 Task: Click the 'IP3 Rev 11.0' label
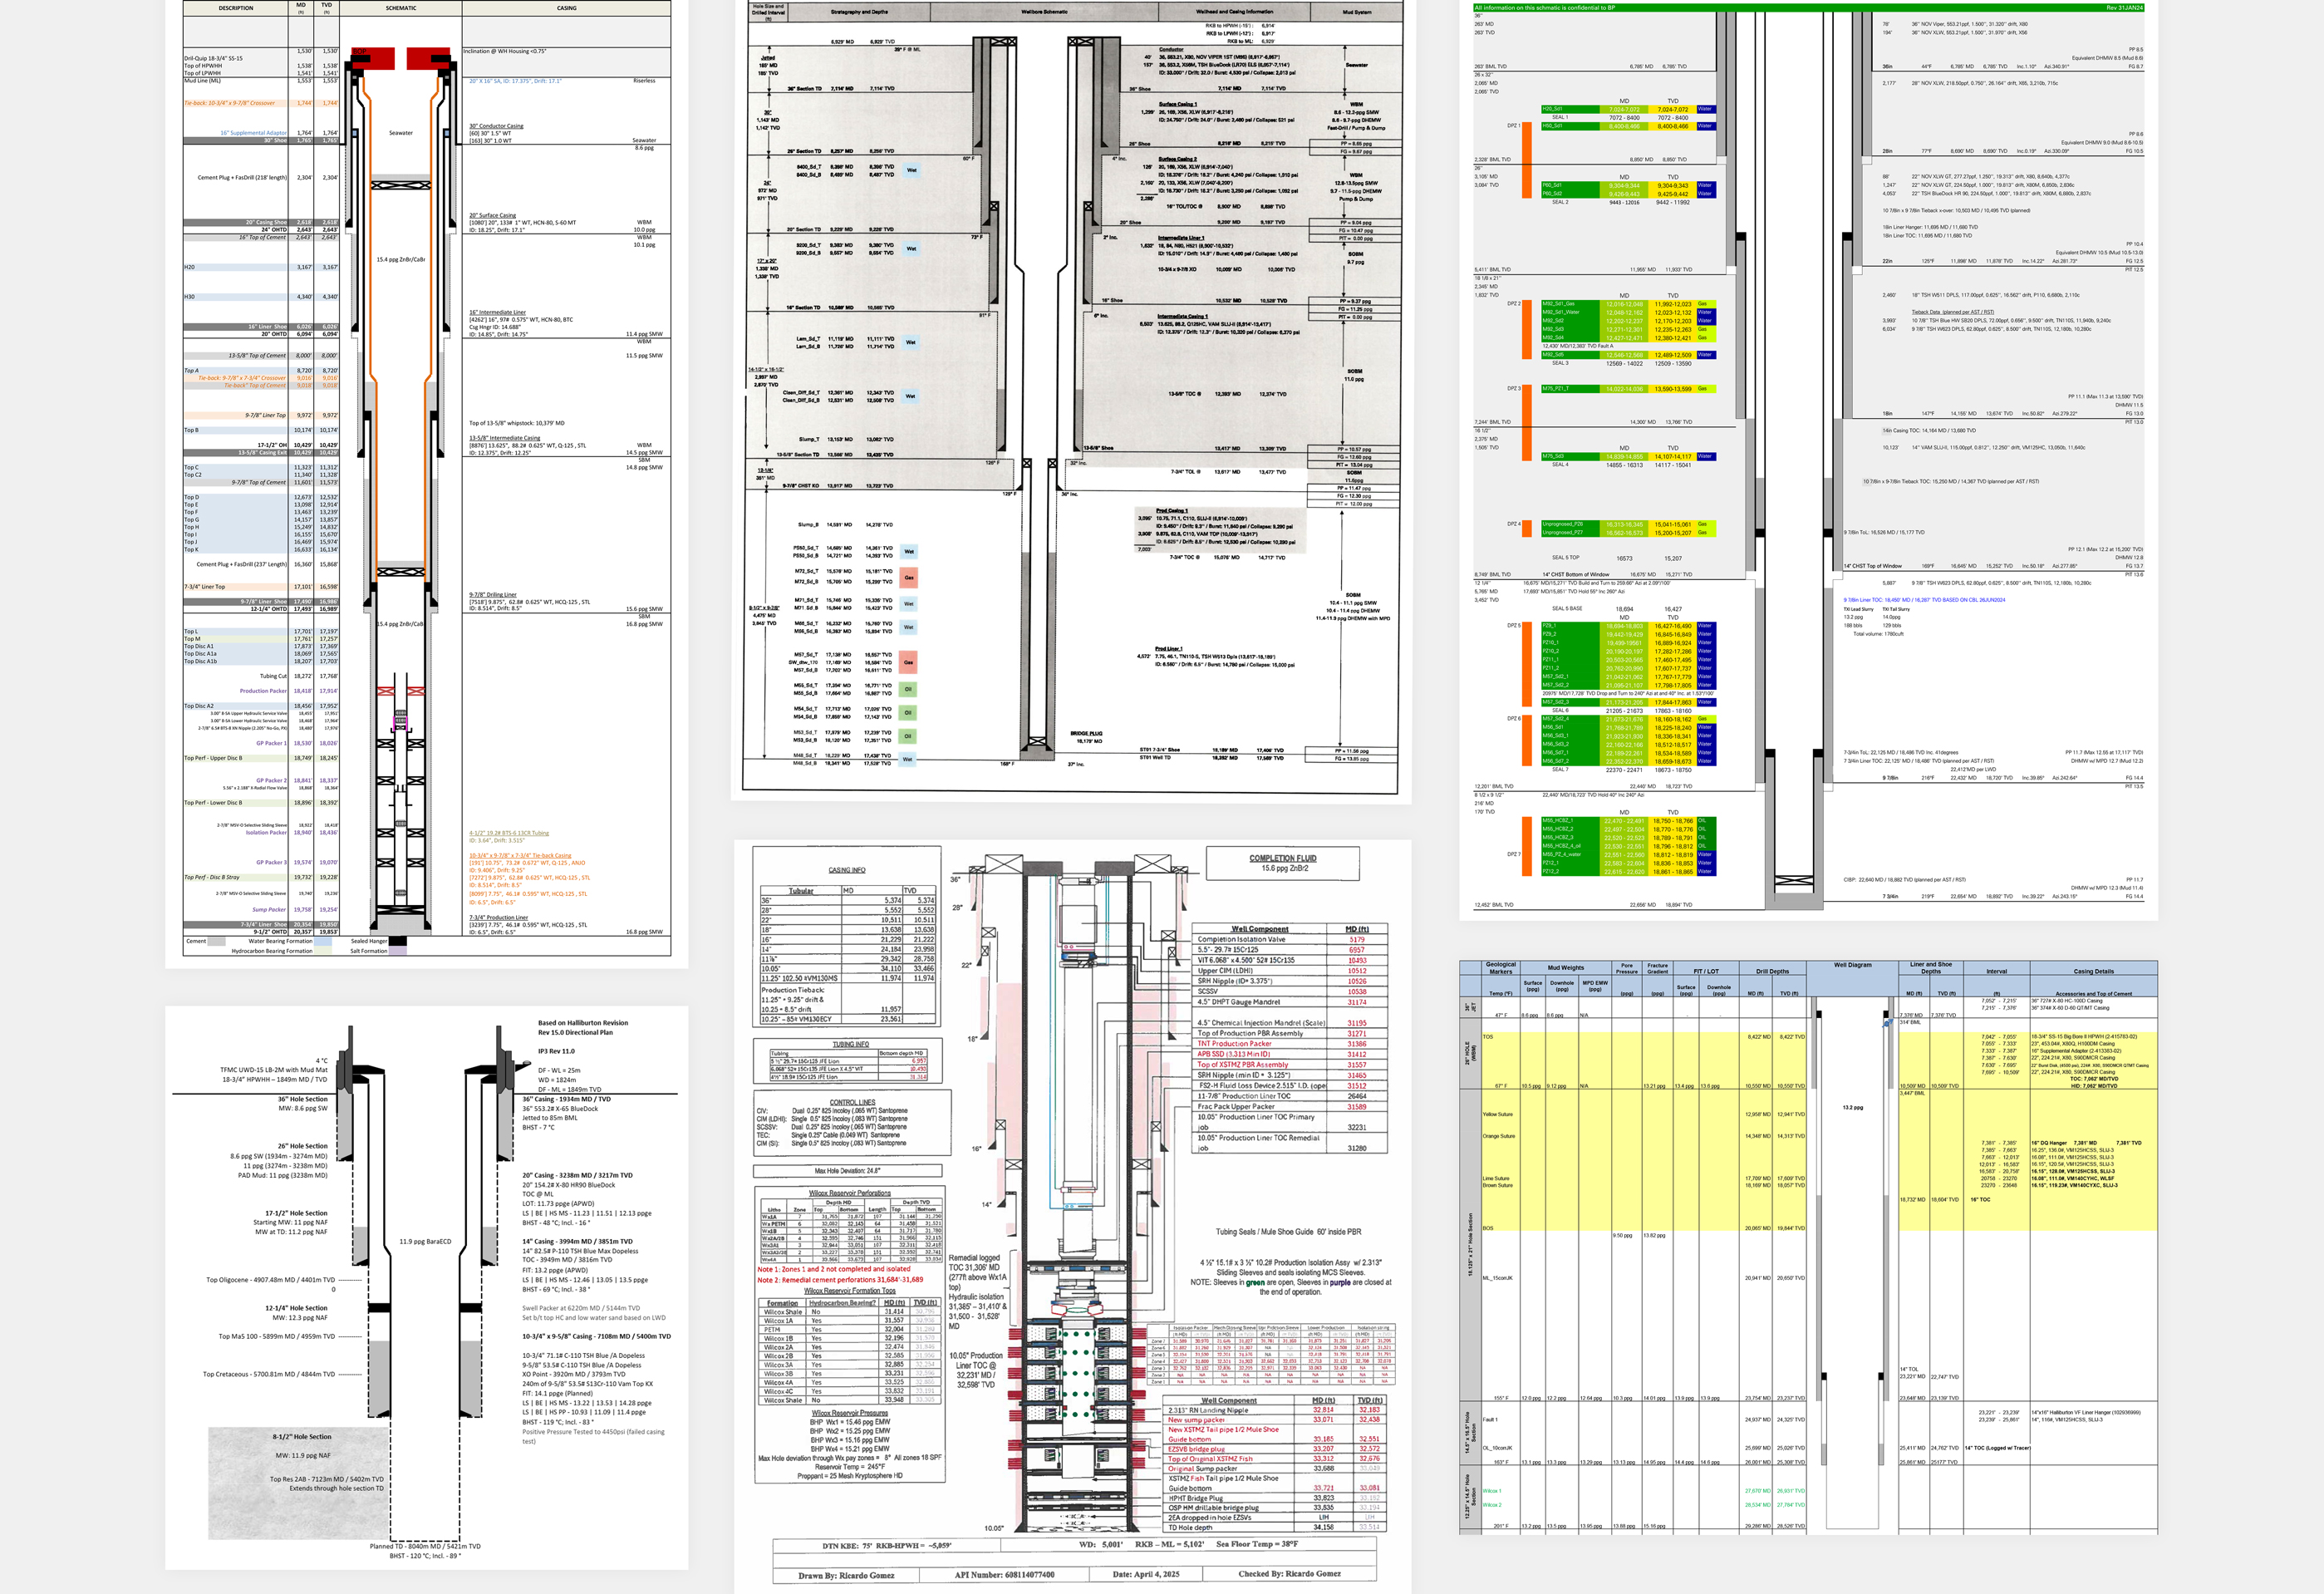pyautogui.click(x=556, y=1051)
